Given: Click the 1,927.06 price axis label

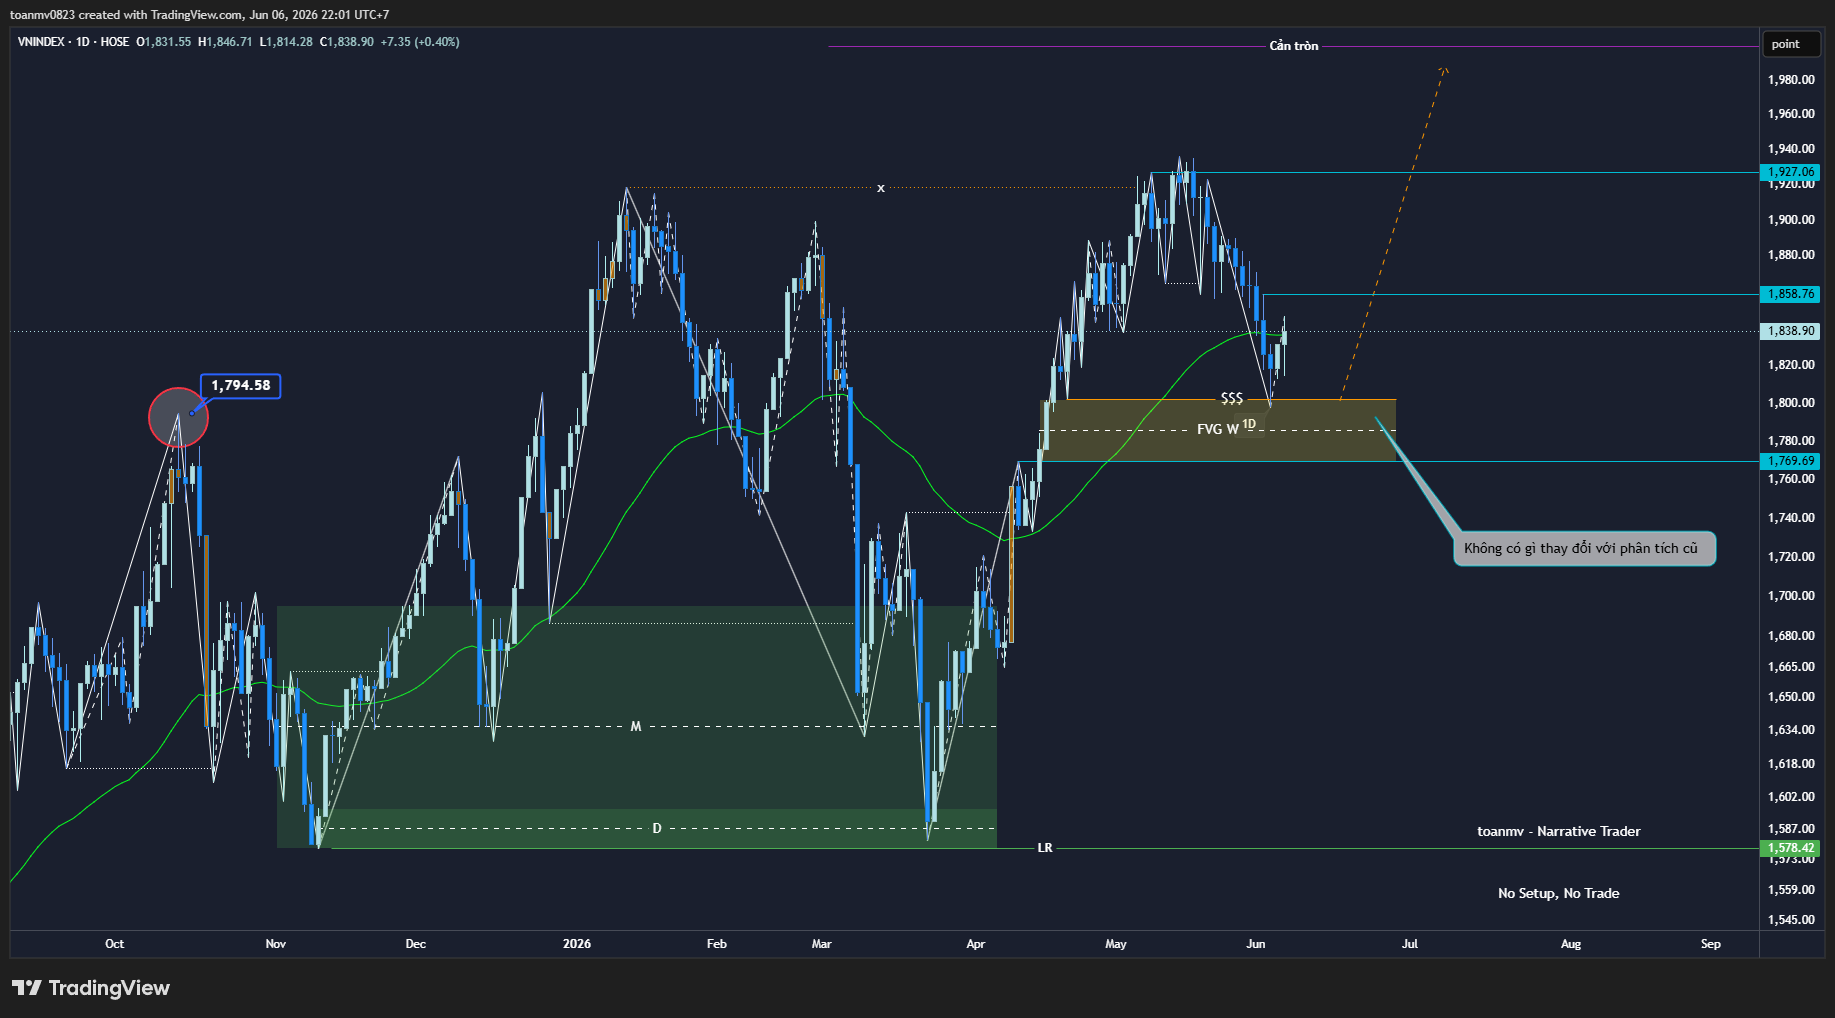Looking at the screenshot, I should [x=1790, y=172].
